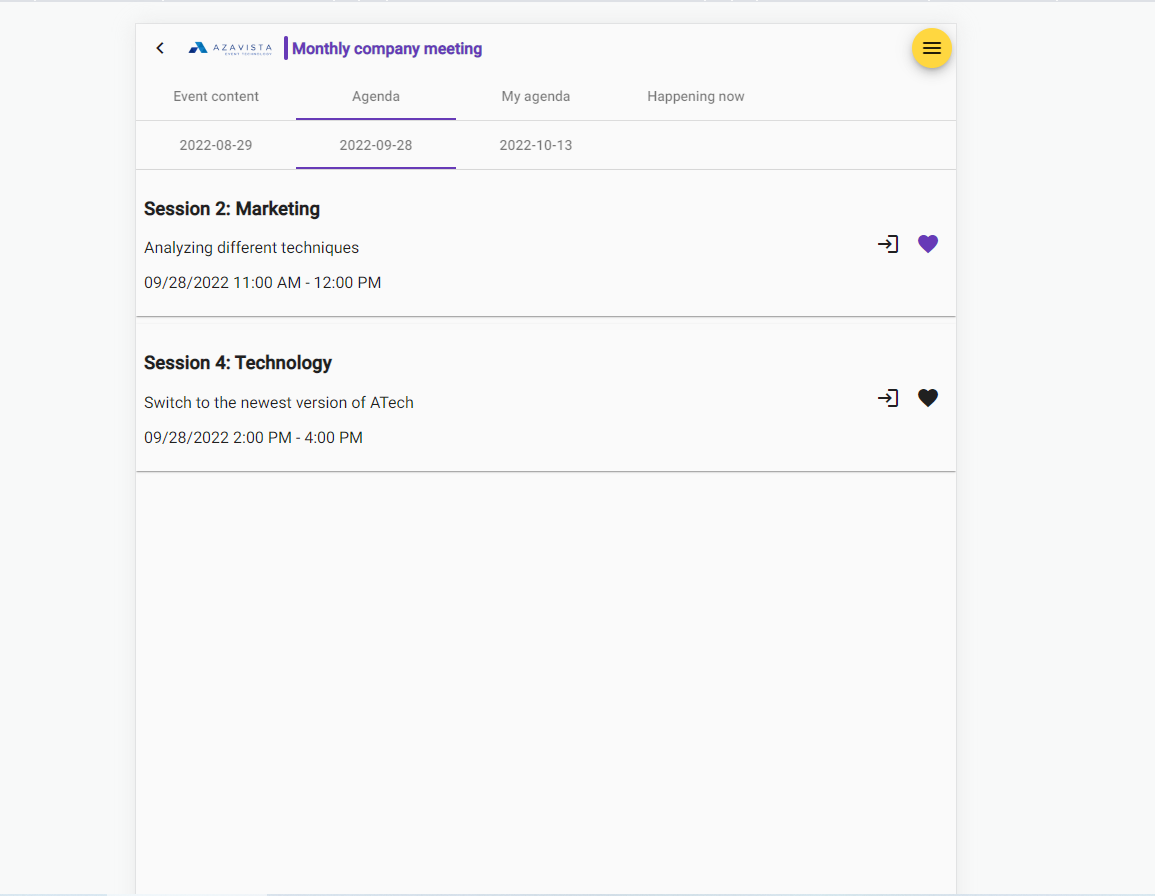
Task: Select the 2022-09-28 date tab
Action: click(x=376, y=145)
